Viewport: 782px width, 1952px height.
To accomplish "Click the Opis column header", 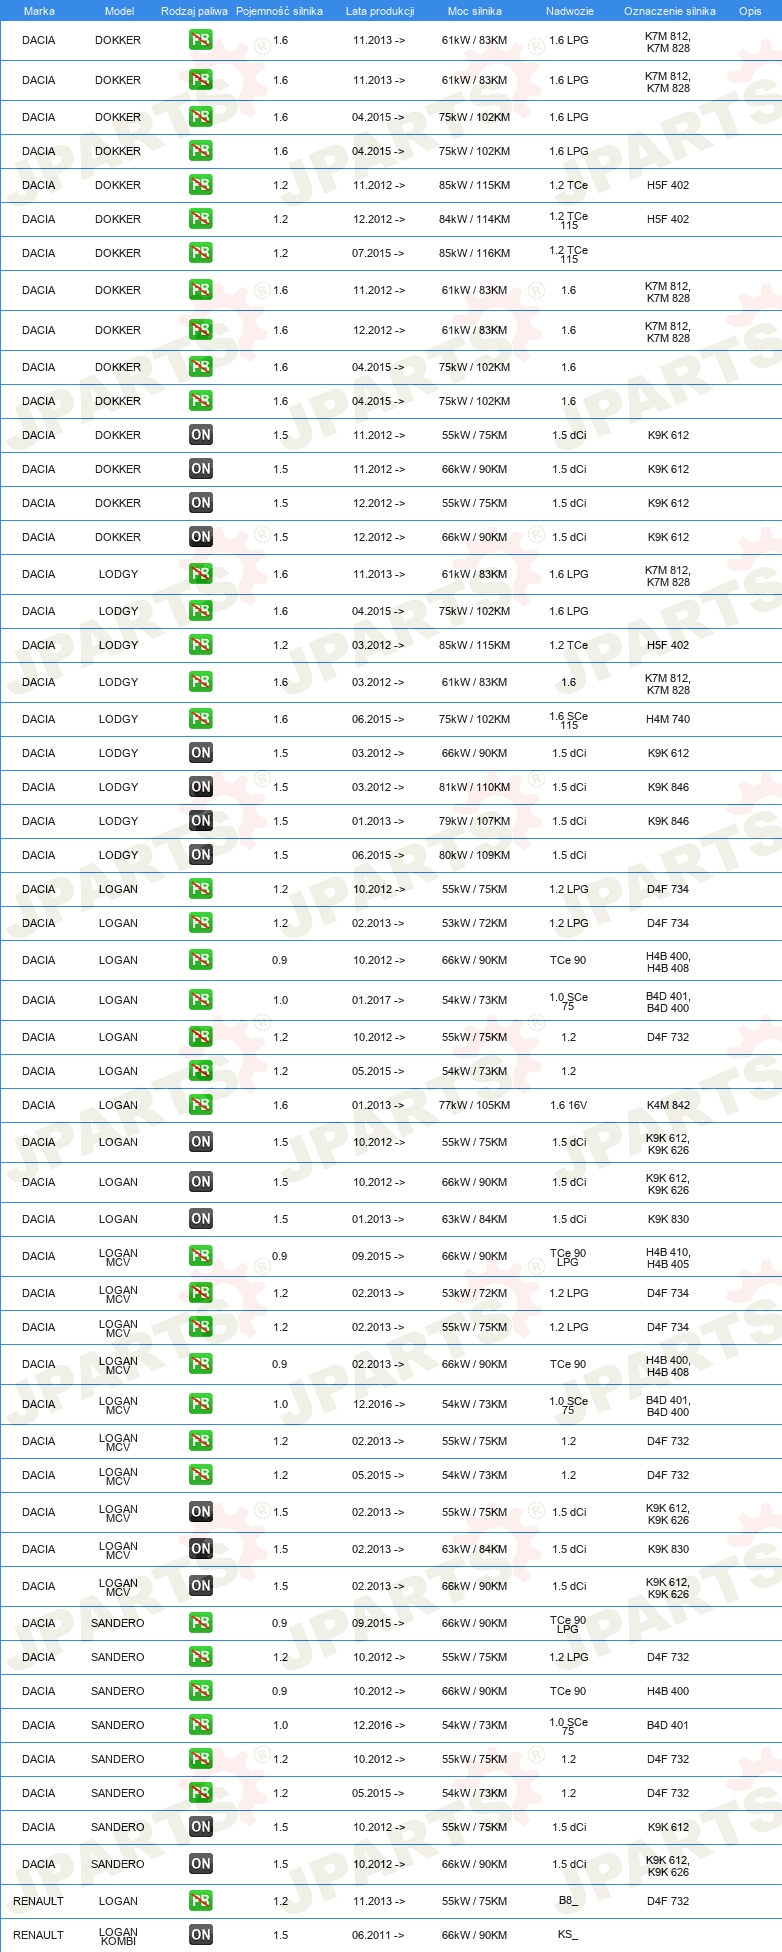I will click(750, 11).
